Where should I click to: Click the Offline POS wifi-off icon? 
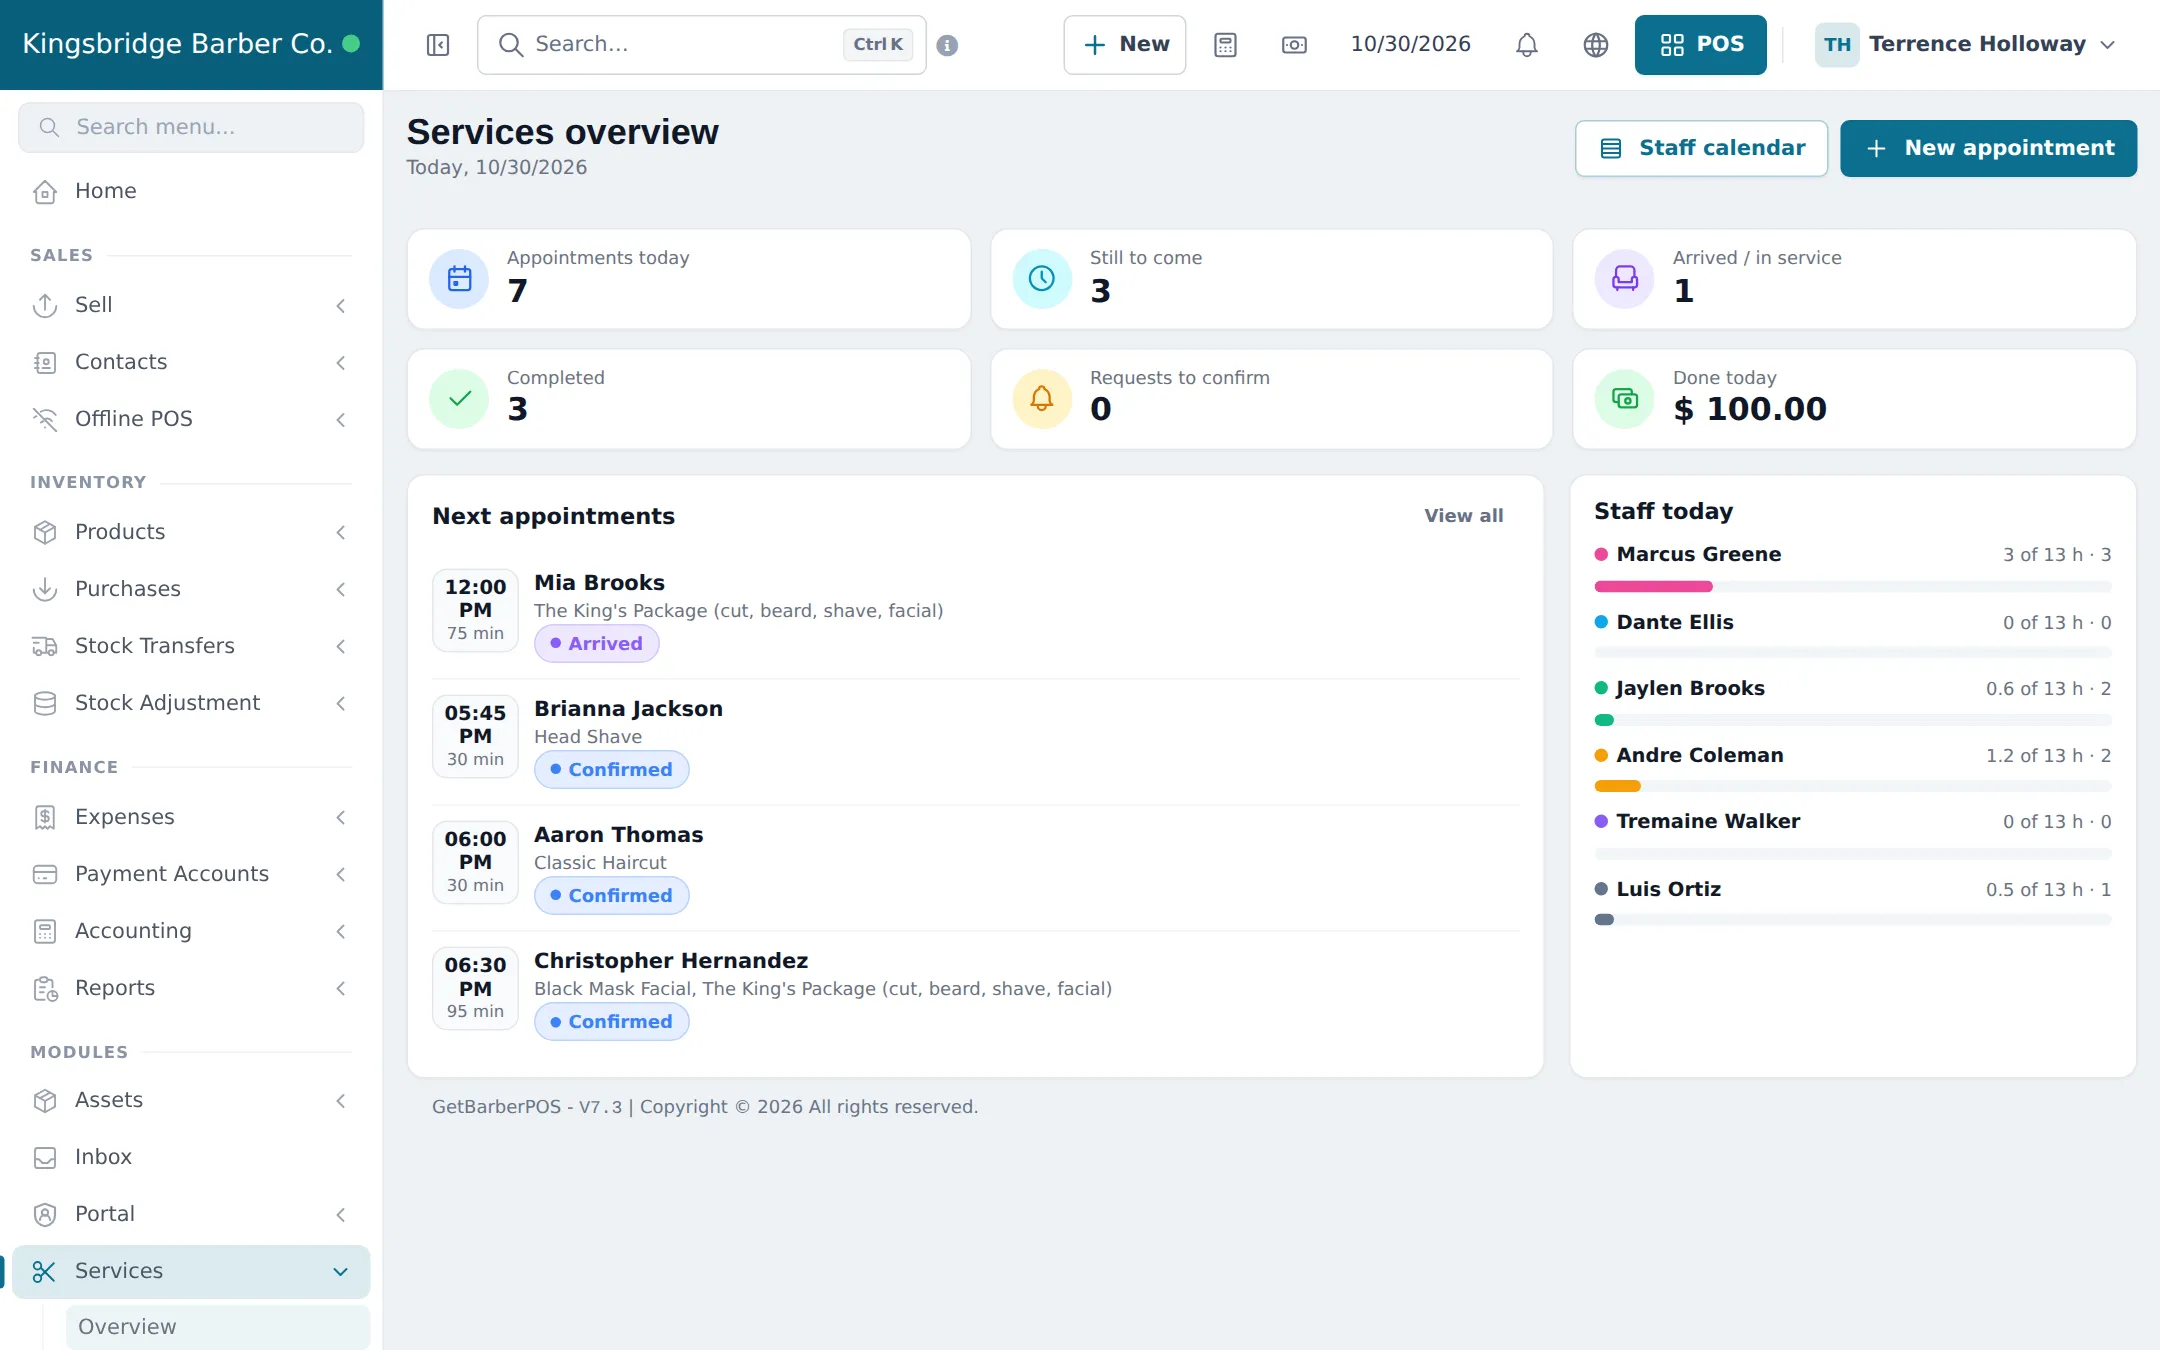[x=45, y=419]
